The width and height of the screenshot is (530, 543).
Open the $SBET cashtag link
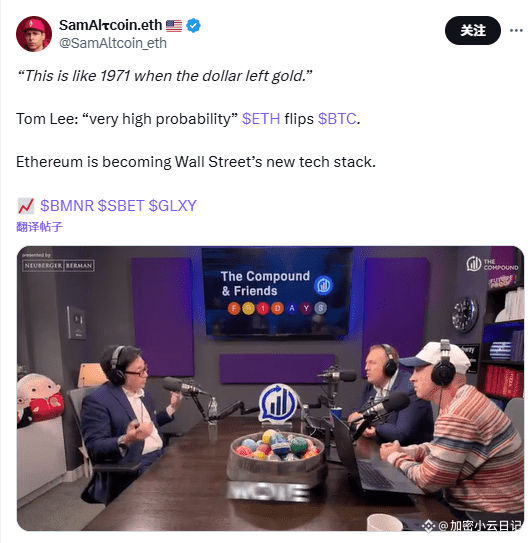point(121,206)
